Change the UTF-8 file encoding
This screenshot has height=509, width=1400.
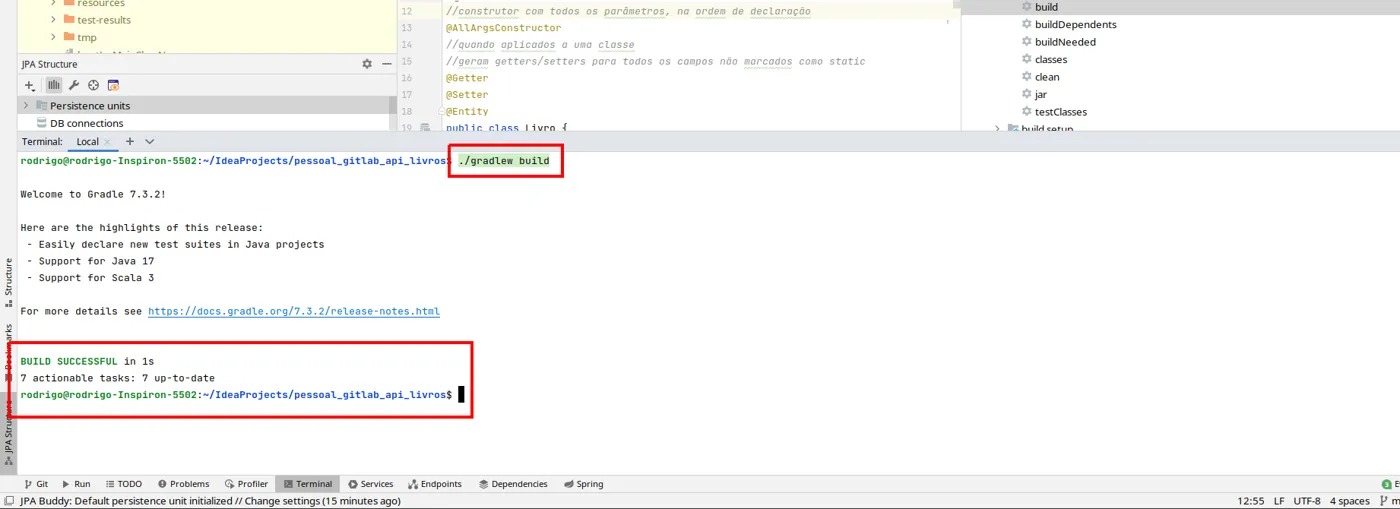coord(1306,501)
